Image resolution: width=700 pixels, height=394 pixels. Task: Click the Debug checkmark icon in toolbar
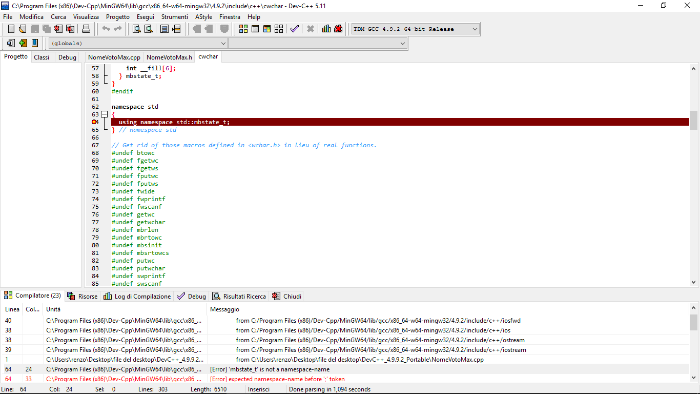pos(294,29)
